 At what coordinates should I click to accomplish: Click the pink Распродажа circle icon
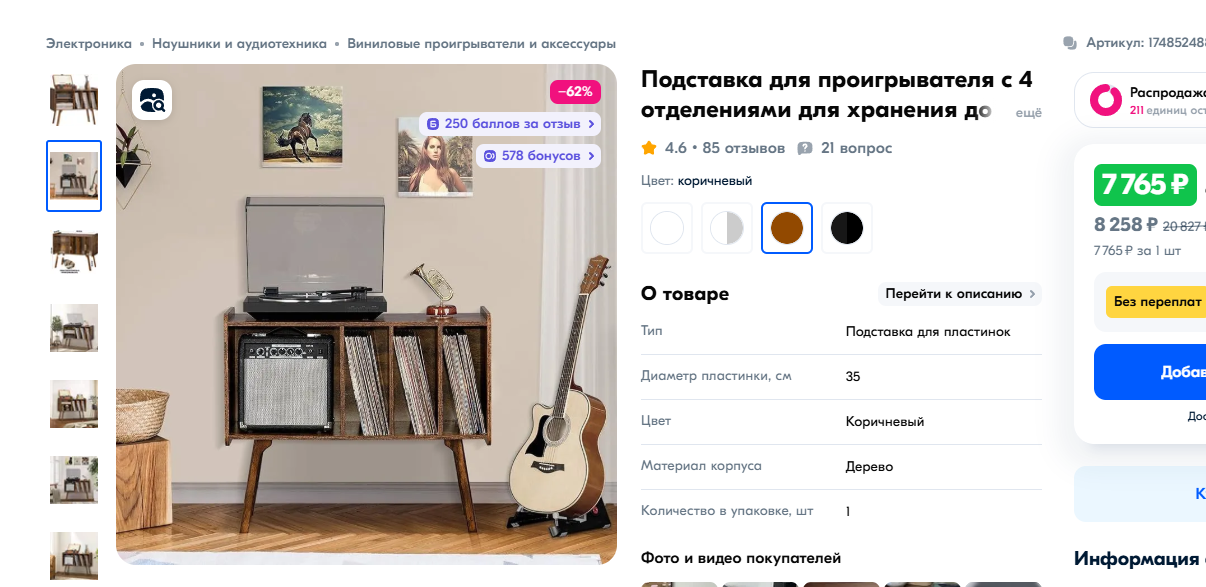tap(1106, 100)
